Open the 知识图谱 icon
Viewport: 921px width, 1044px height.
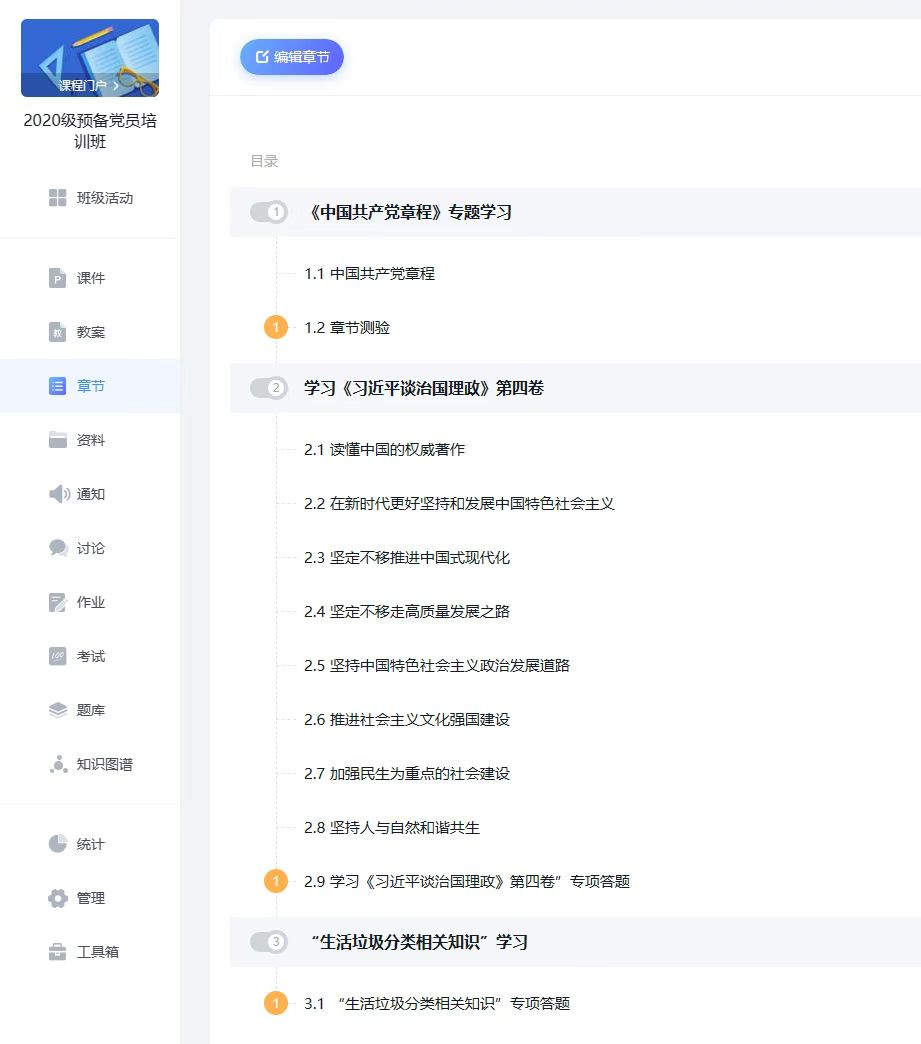pos(58,764)
